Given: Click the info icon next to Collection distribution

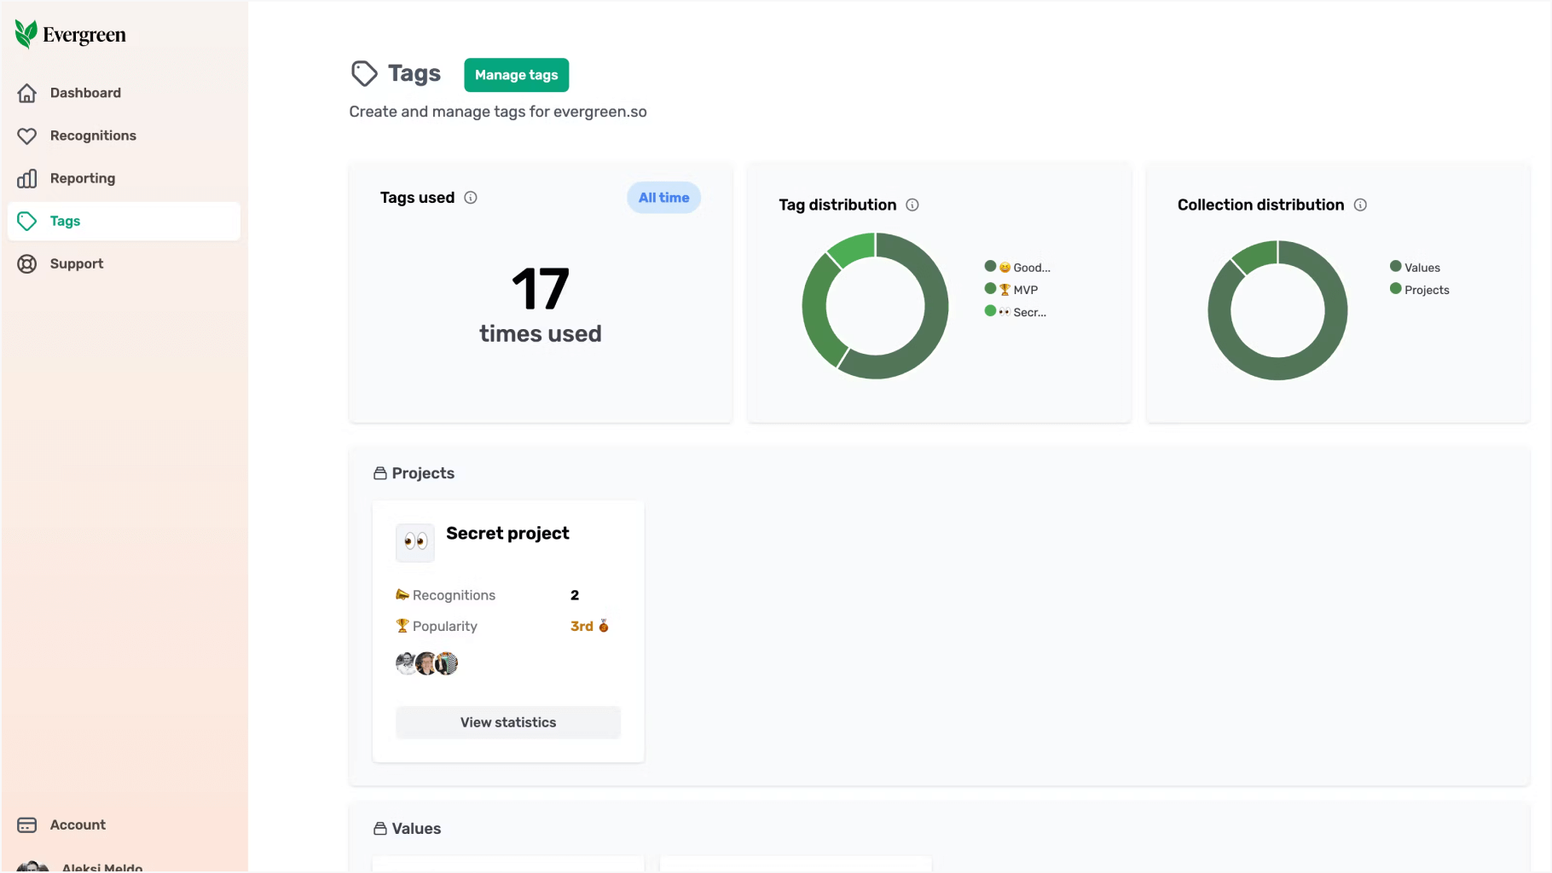Looking at the screenshot, I should (1360, 205).
